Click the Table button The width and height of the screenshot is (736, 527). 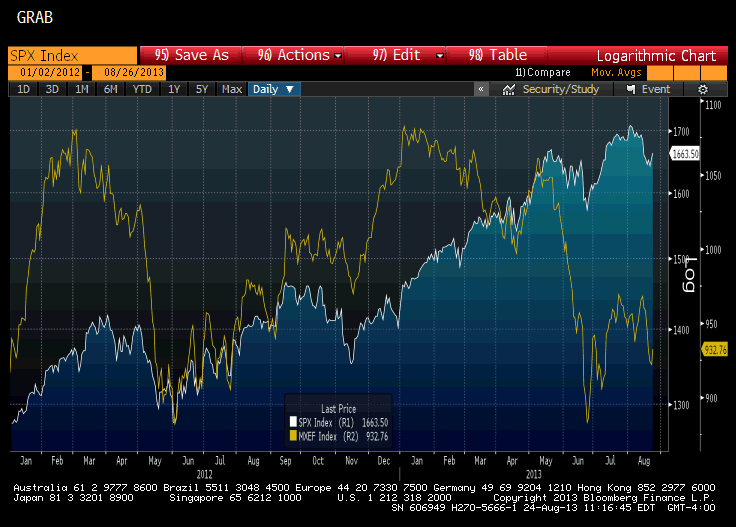498,55
